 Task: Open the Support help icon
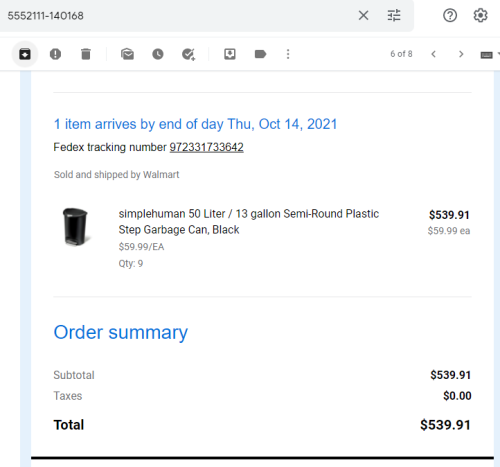tap(450, 15)
